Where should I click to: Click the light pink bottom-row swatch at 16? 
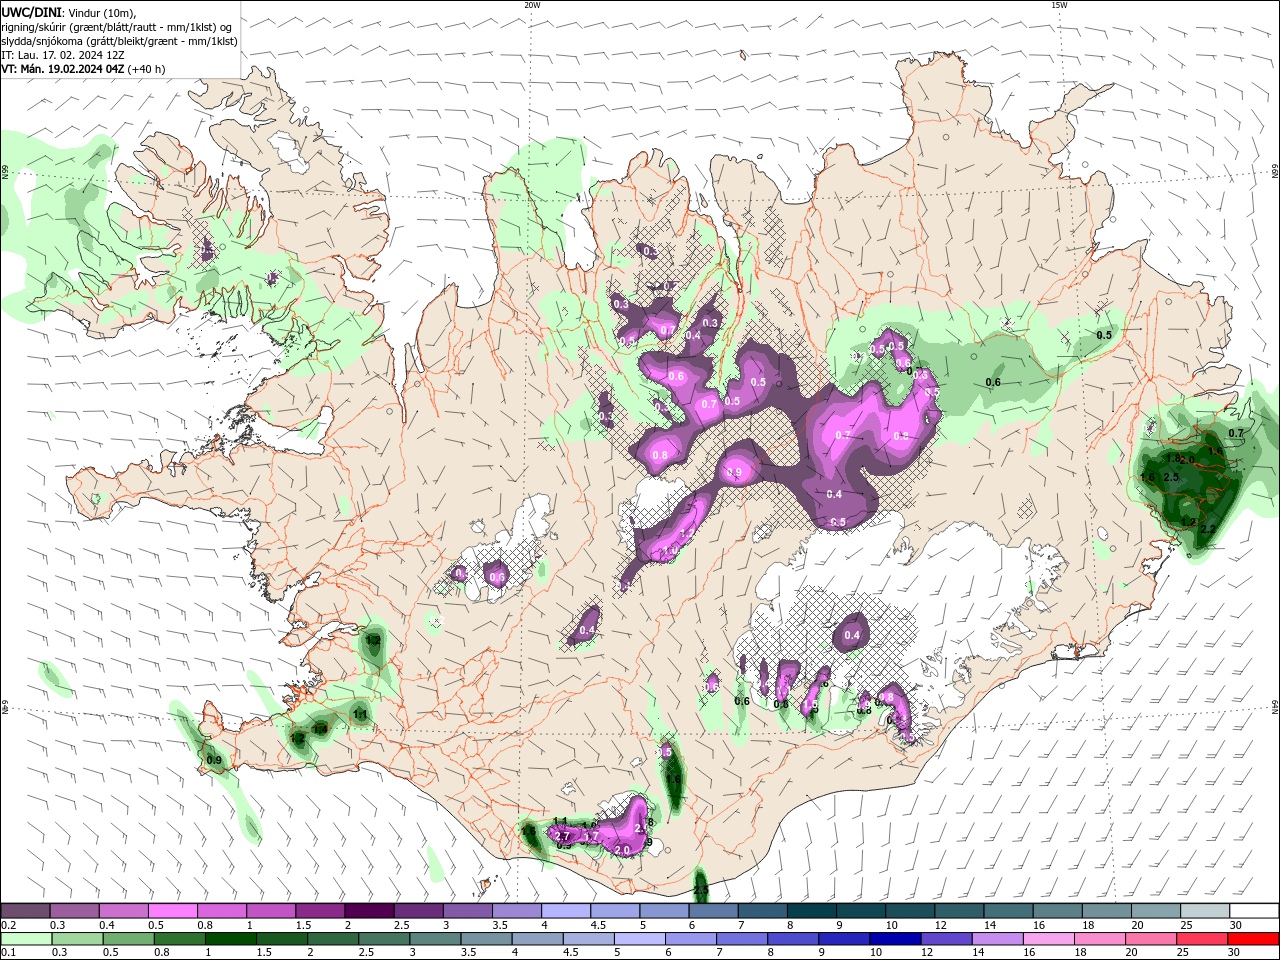point(1048,939)
